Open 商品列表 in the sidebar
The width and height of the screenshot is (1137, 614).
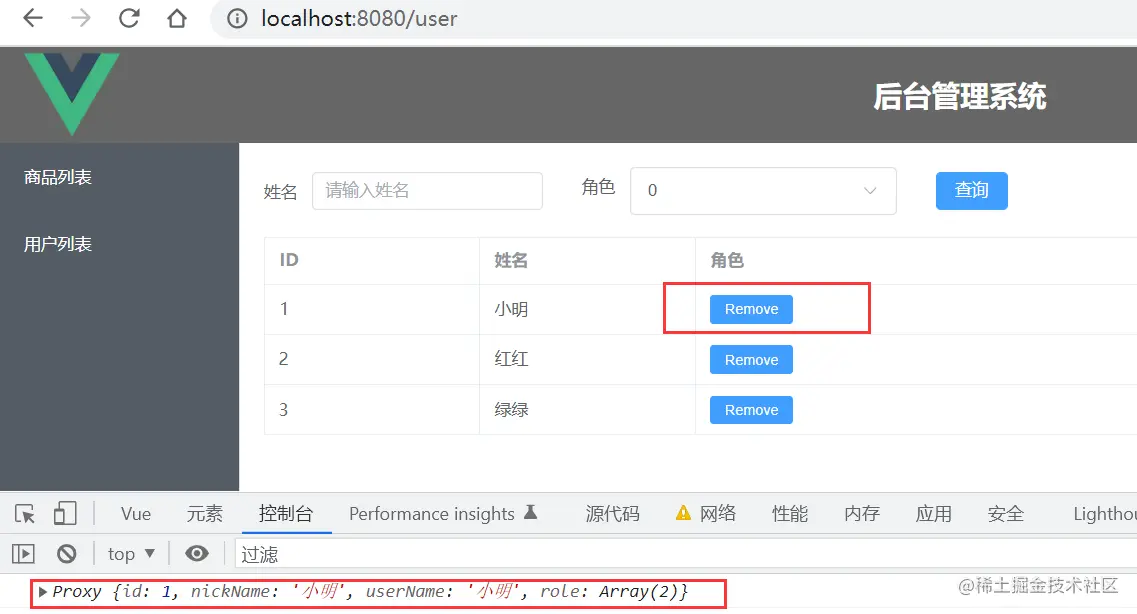(57, 177)
